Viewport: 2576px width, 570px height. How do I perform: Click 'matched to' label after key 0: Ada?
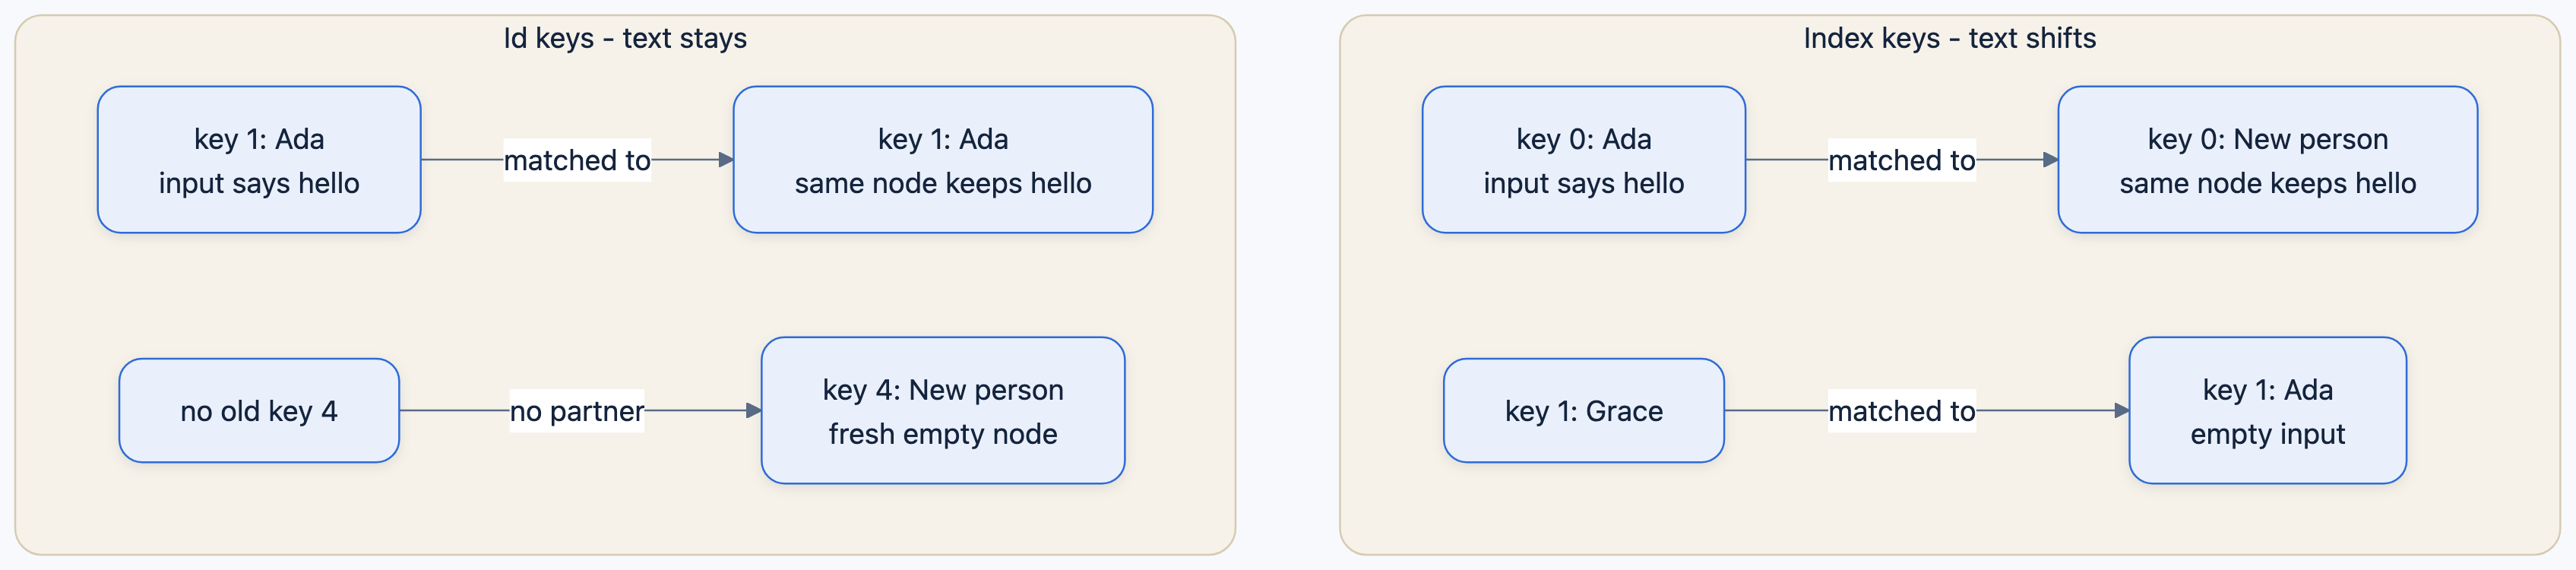pos(1902,160)
